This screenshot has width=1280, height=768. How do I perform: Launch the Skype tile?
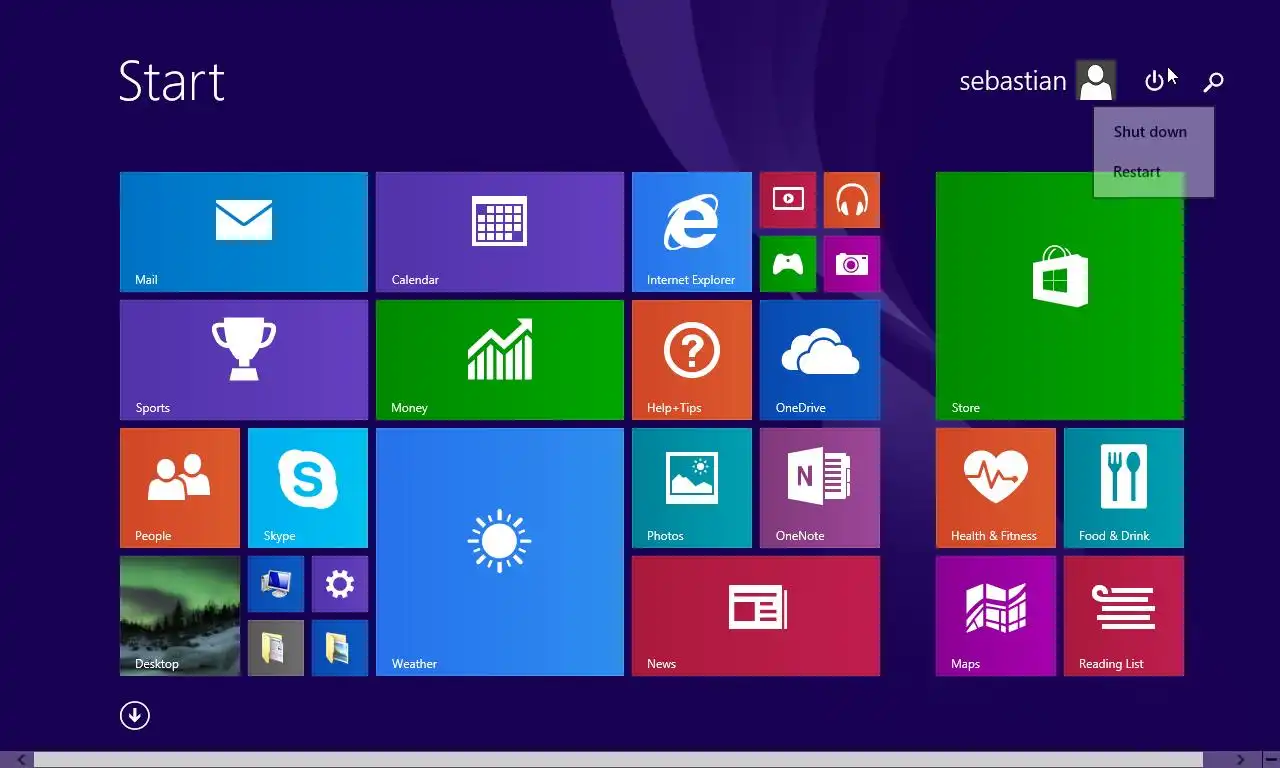pos(308,488)
